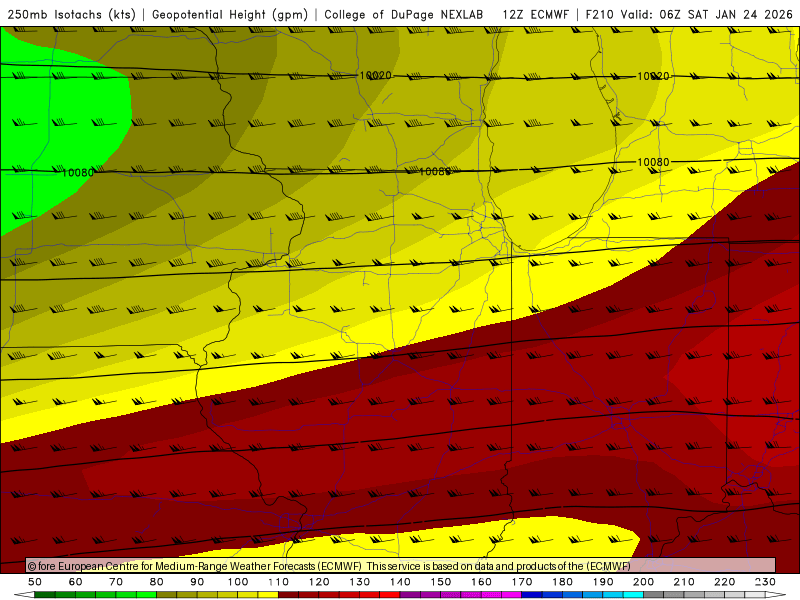The height and width of the screenshot is (600, 800).
Task: Select the "Geopotential Height (gpm)" header label
Action: [x=230, y=14]
